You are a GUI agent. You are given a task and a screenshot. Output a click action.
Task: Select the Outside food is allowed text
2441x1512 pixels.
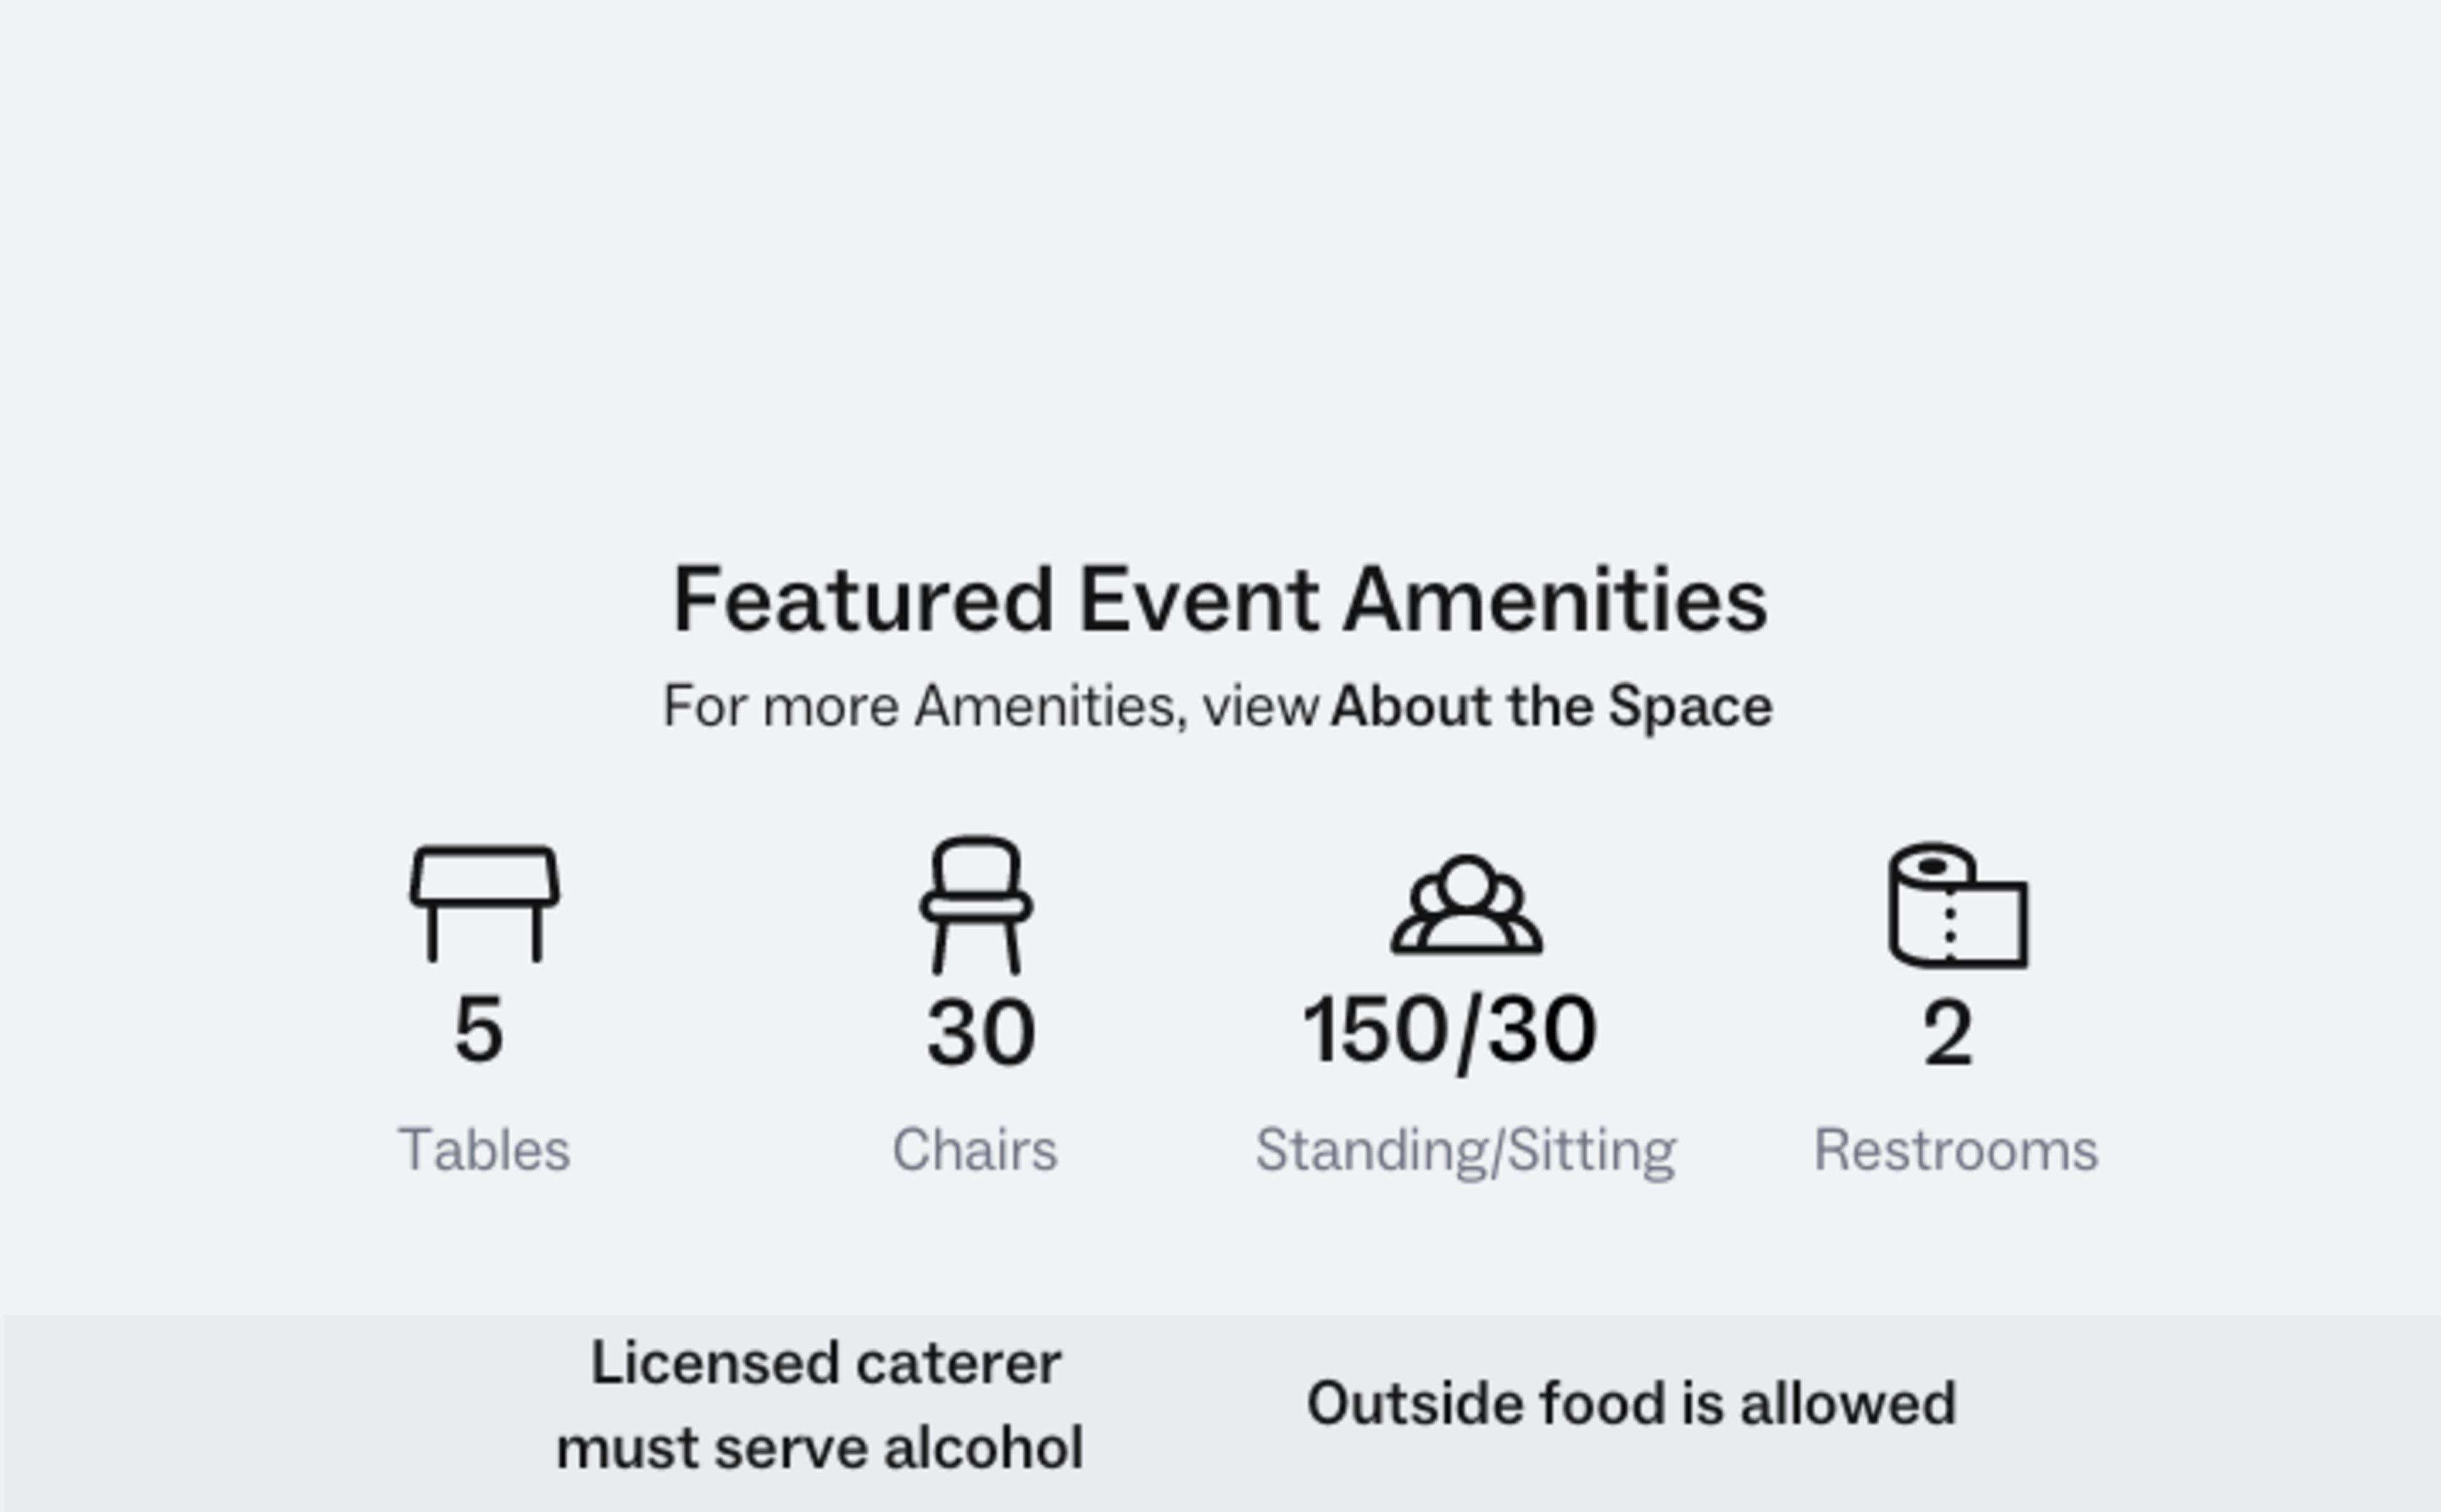pos(1634,1403)
